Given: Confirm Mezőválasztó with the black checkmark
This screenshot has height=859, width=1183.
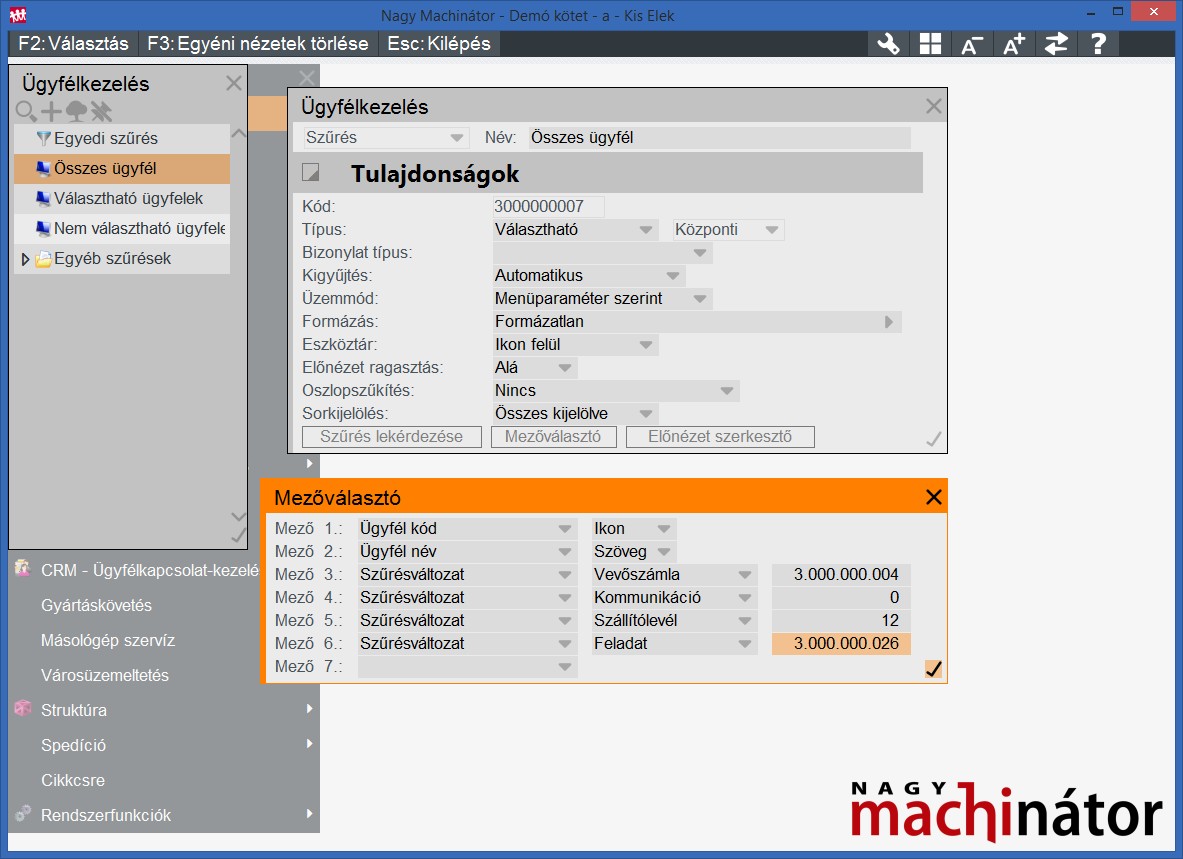Looking at the screenshot, I should click(933, 669).
